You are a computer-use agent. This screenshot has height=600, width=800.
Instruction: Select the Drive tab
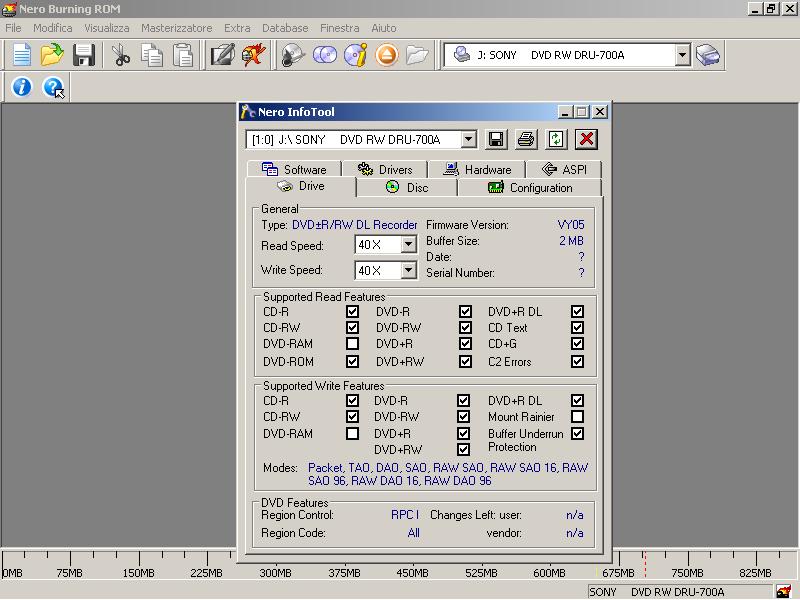click(301, 186)
